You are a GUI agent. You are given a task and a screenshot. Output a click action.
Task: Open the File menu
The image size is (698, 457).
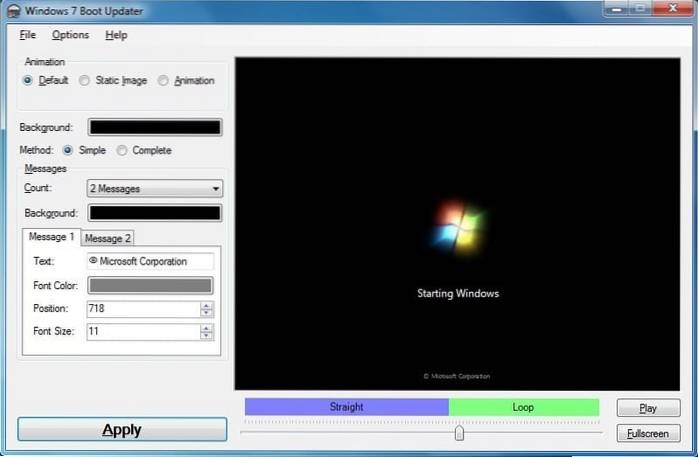[27, 35]
